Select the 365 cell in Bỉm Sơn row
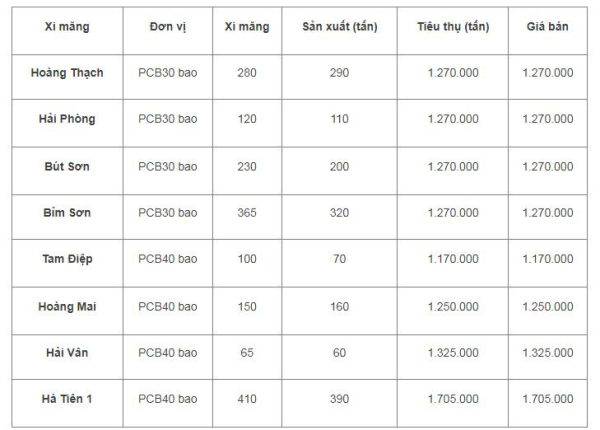Image resolution: width=600 pixels, height=430 pixels. pyautogui.click(x=248, y=212)
